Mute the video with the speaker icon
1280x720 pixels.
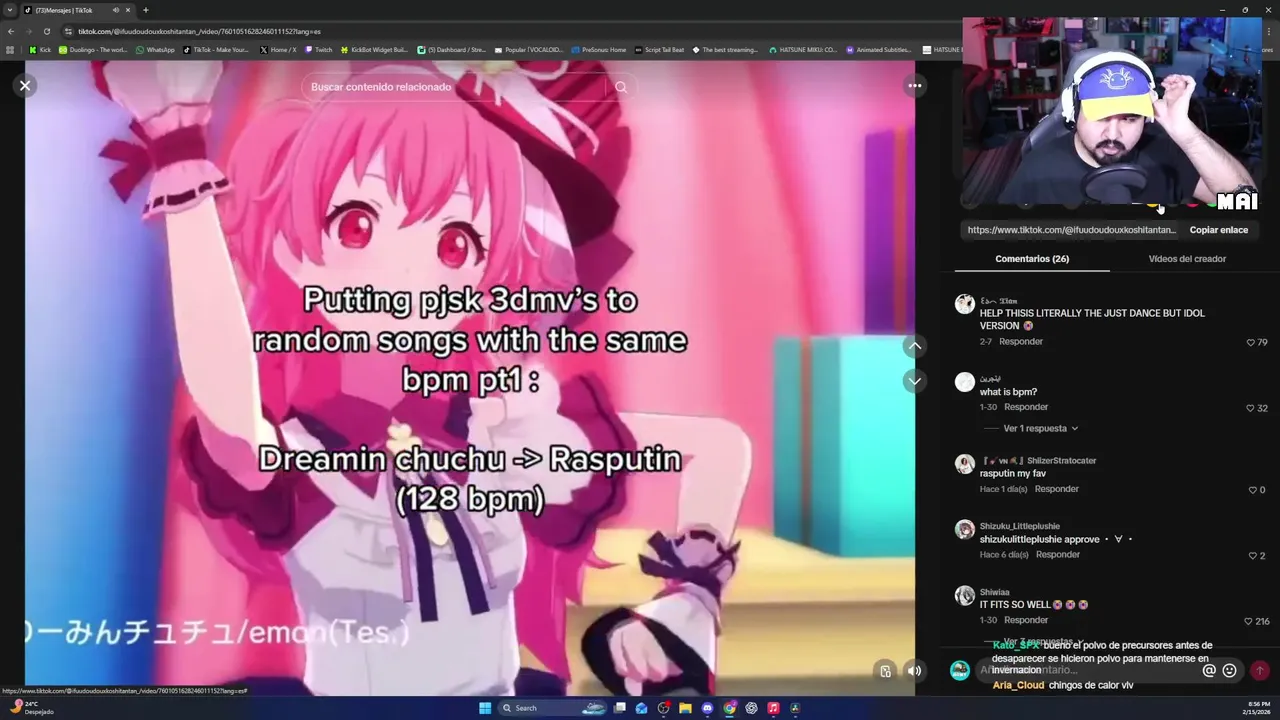[914, 671]
